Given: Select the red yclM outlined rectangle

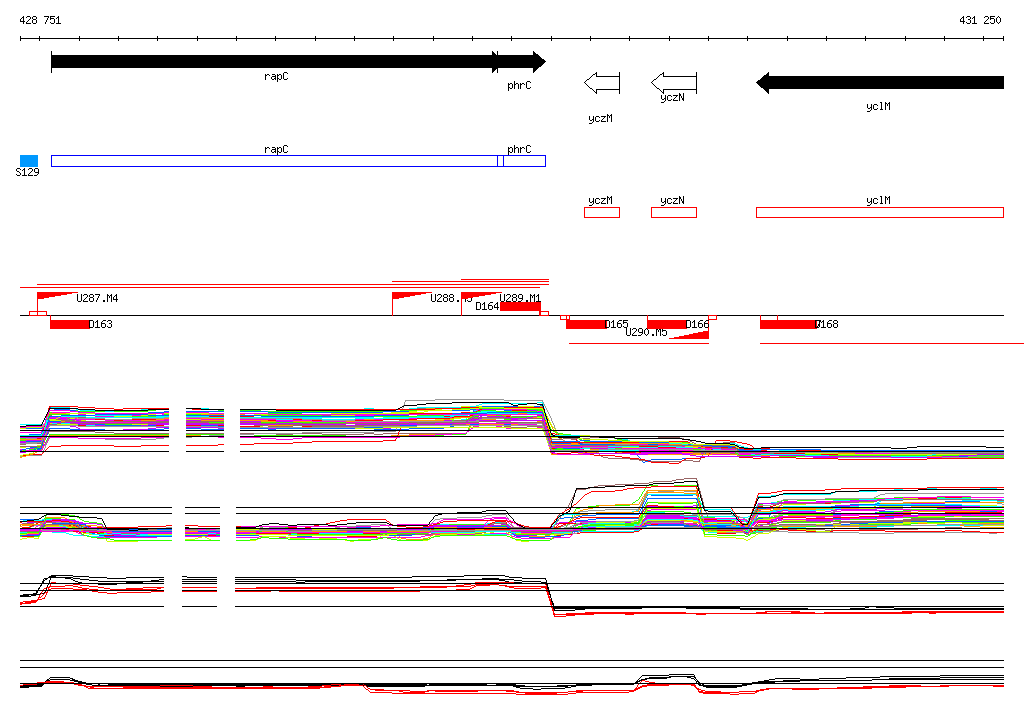Looking at the screenshot, I should [880, 212].
